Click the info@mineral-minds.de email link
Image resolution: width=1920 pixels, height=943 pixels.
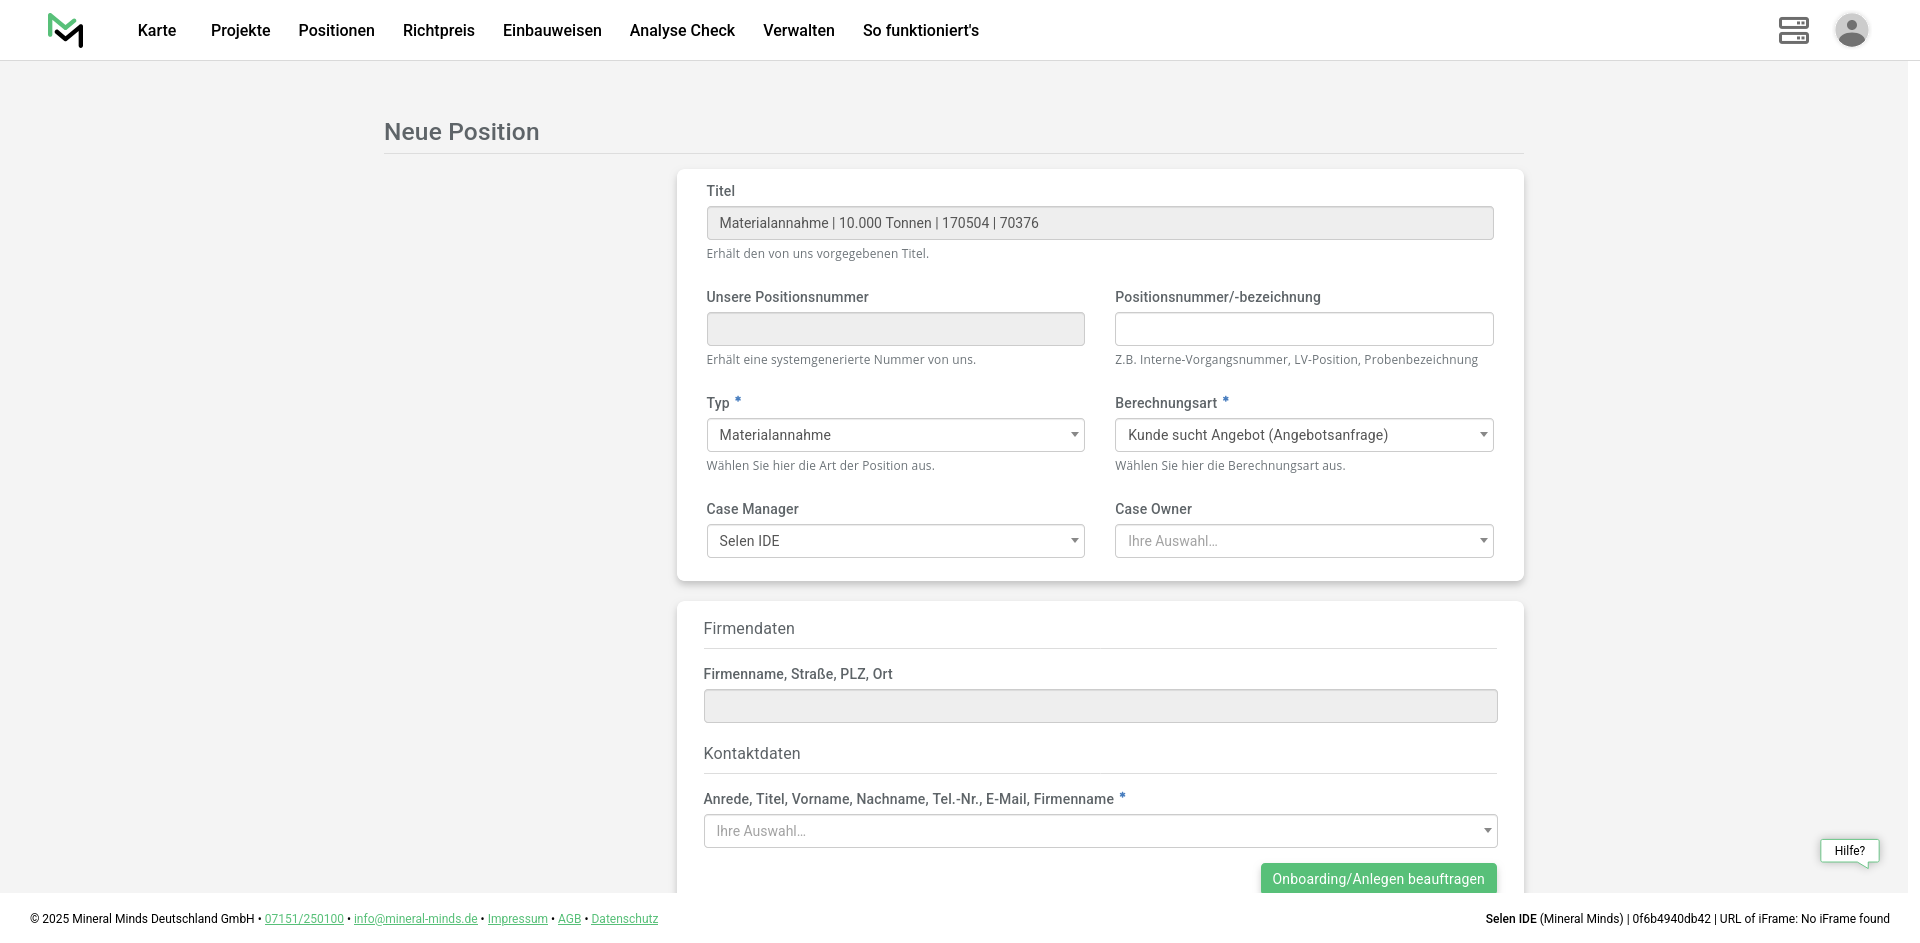pos(415,919)
